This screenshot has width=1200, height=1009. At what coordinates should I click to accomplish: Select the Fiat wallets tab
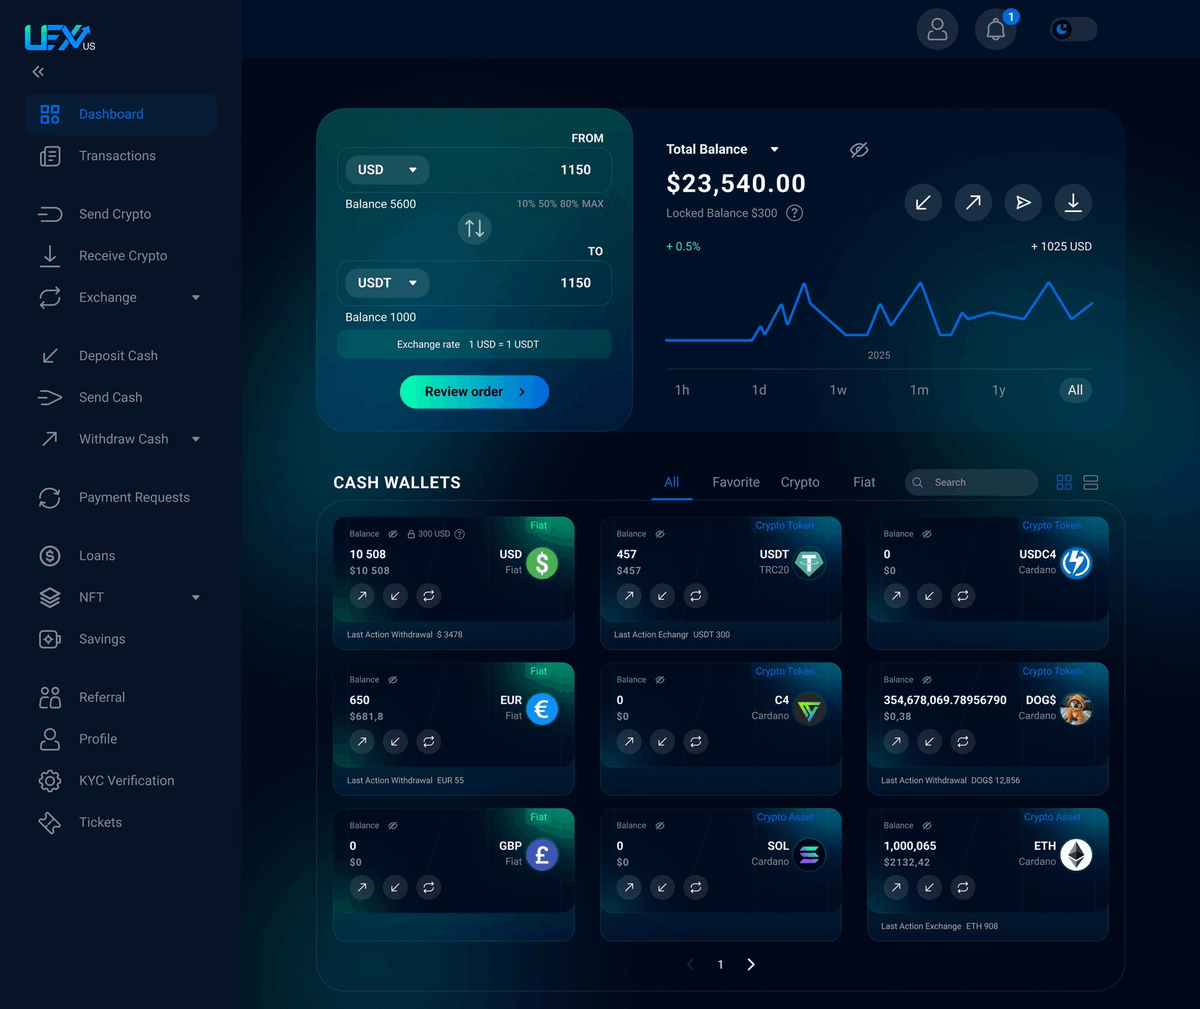pyautogui.click(x=864, y=482)
